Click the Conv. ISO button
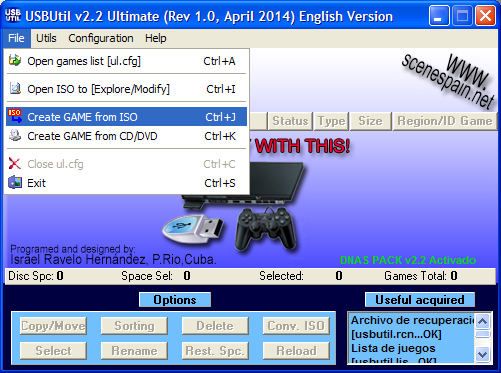The height and width of the screenshot is (373, 501). pos(296,326)
